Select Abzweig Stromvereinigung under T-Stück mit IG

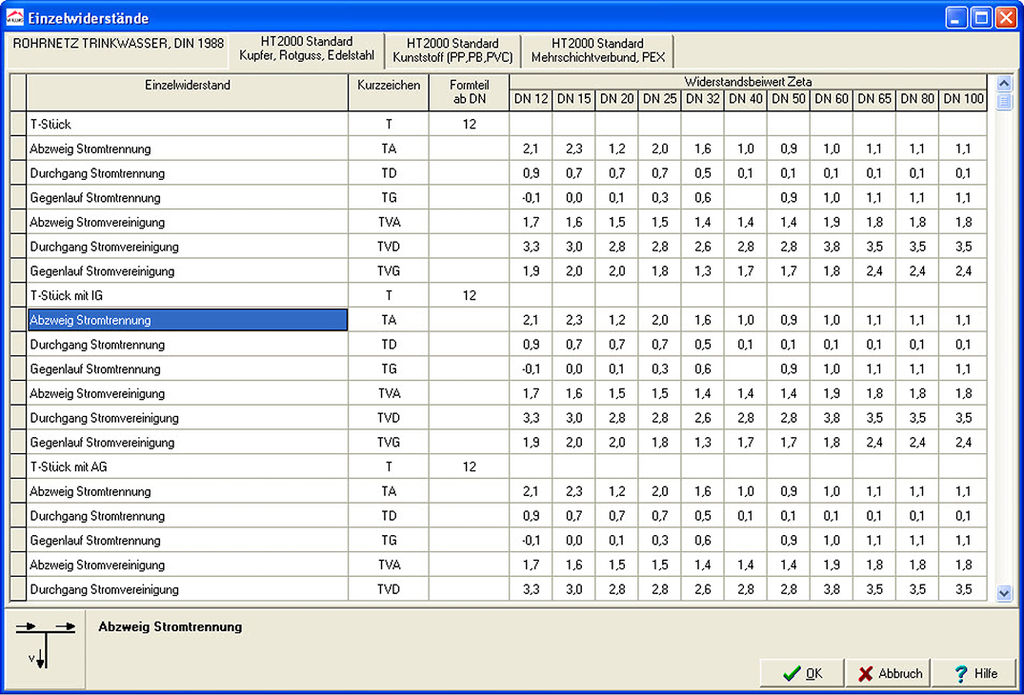[x=187, y=393]
